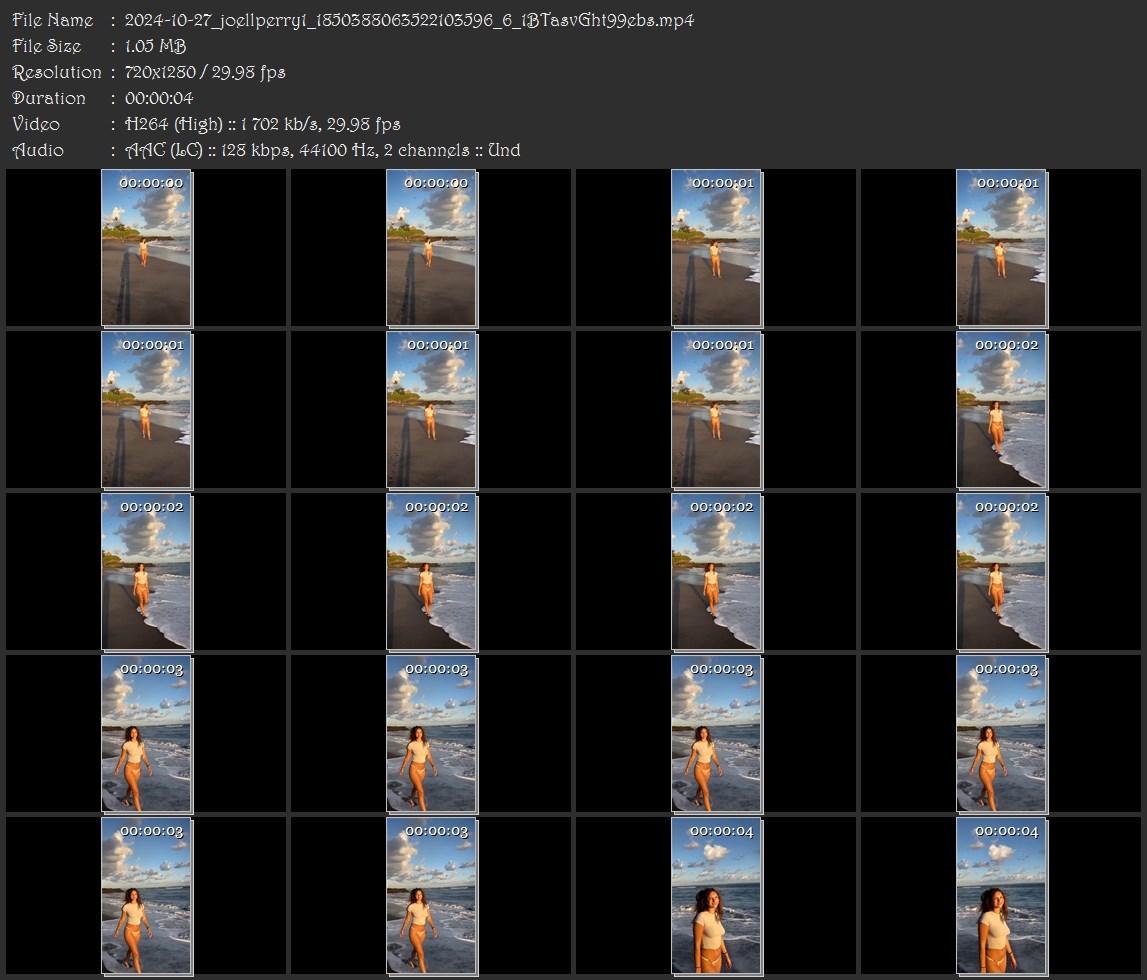Open the first close-up thumbnail stamped 00:00:04
The image size is (1147, 980).
(x=717, y=896)
